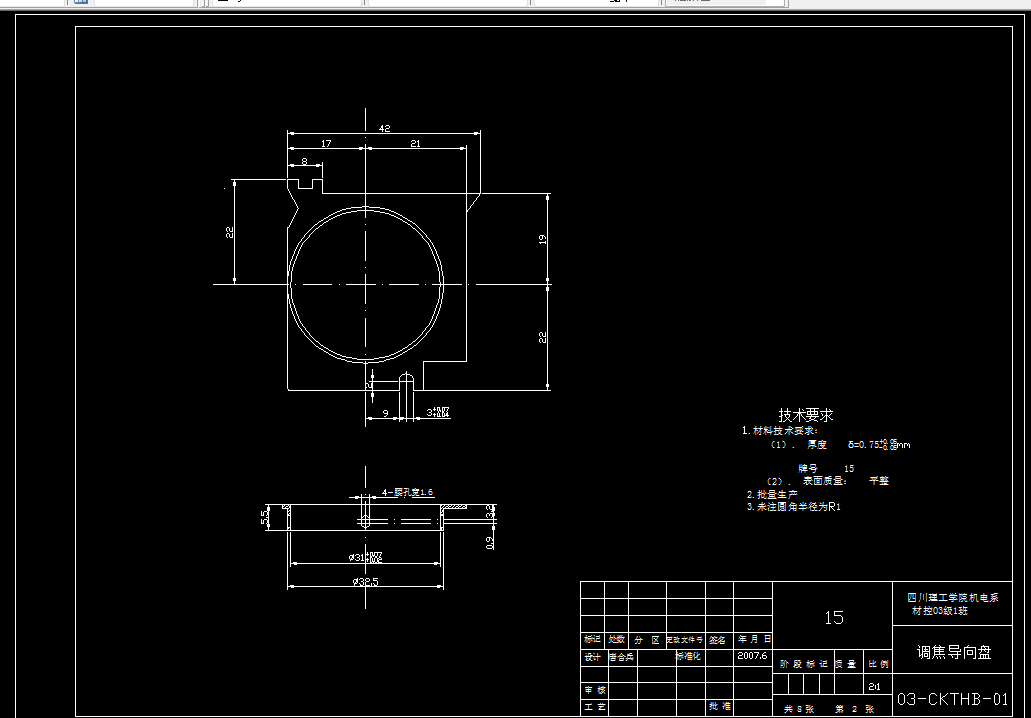
Task: Click the 技术要求 heading
Action: point(806,415)
